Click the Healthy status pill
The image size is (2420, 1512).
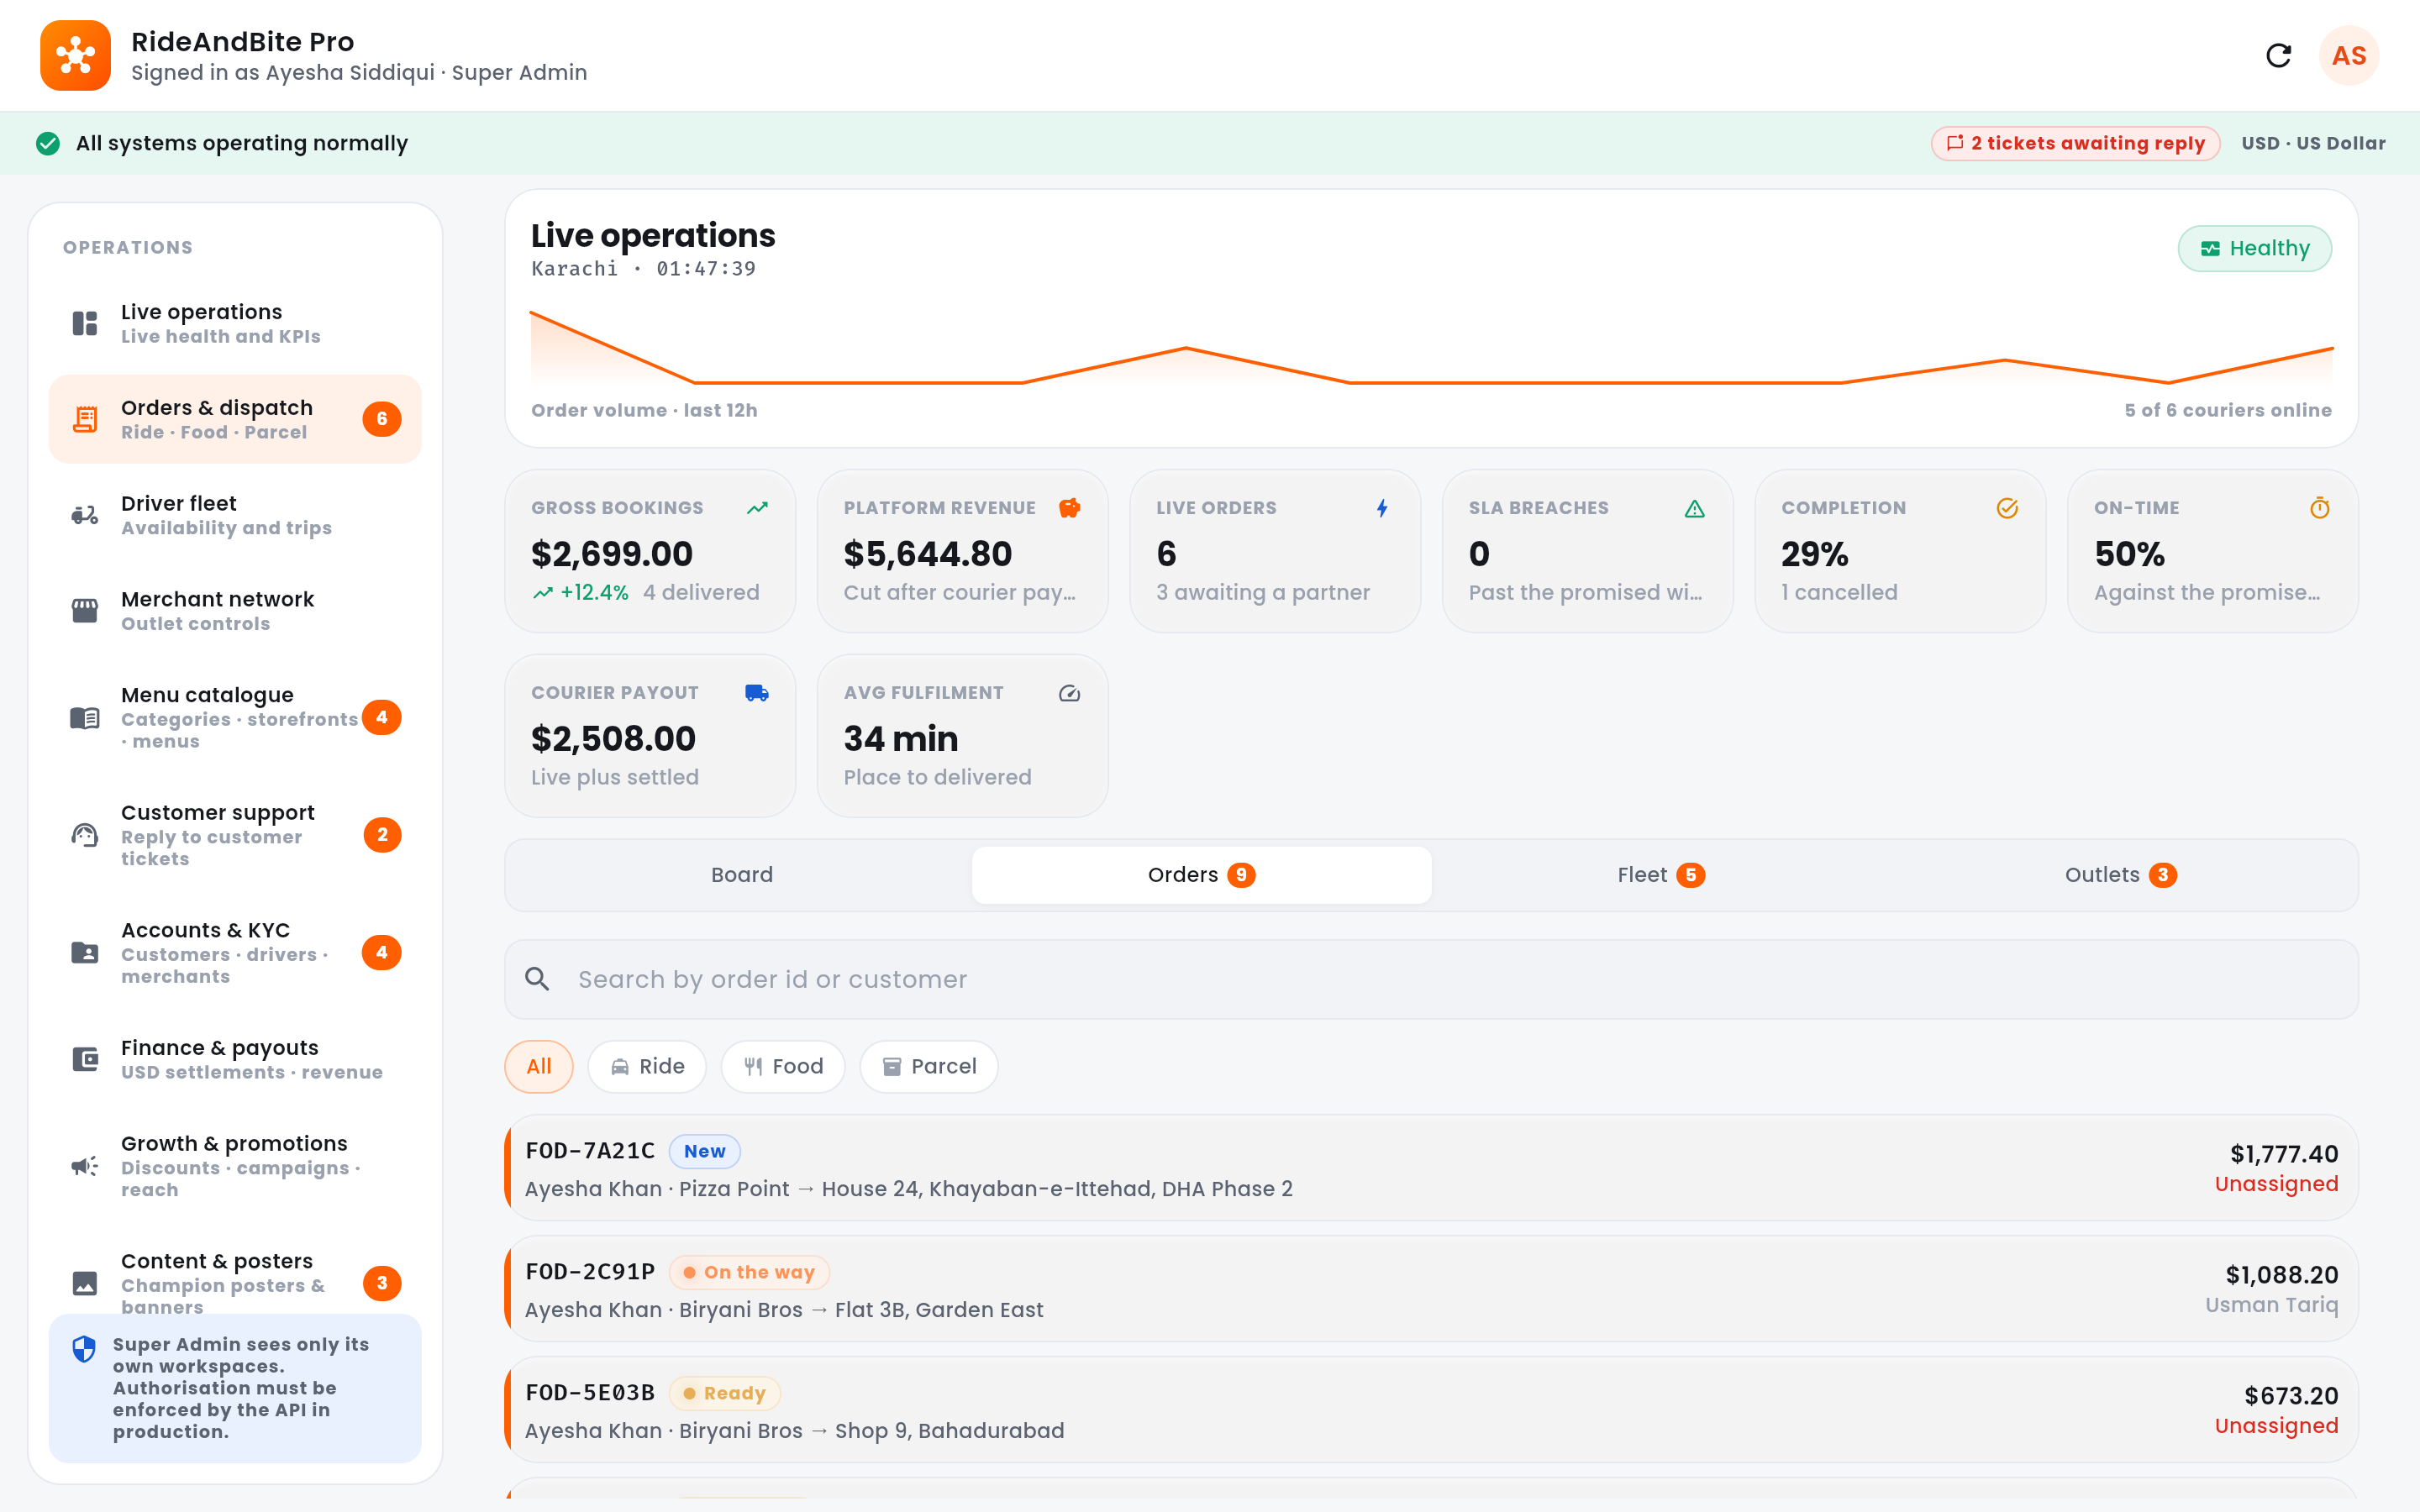[x=2254, y=248]
